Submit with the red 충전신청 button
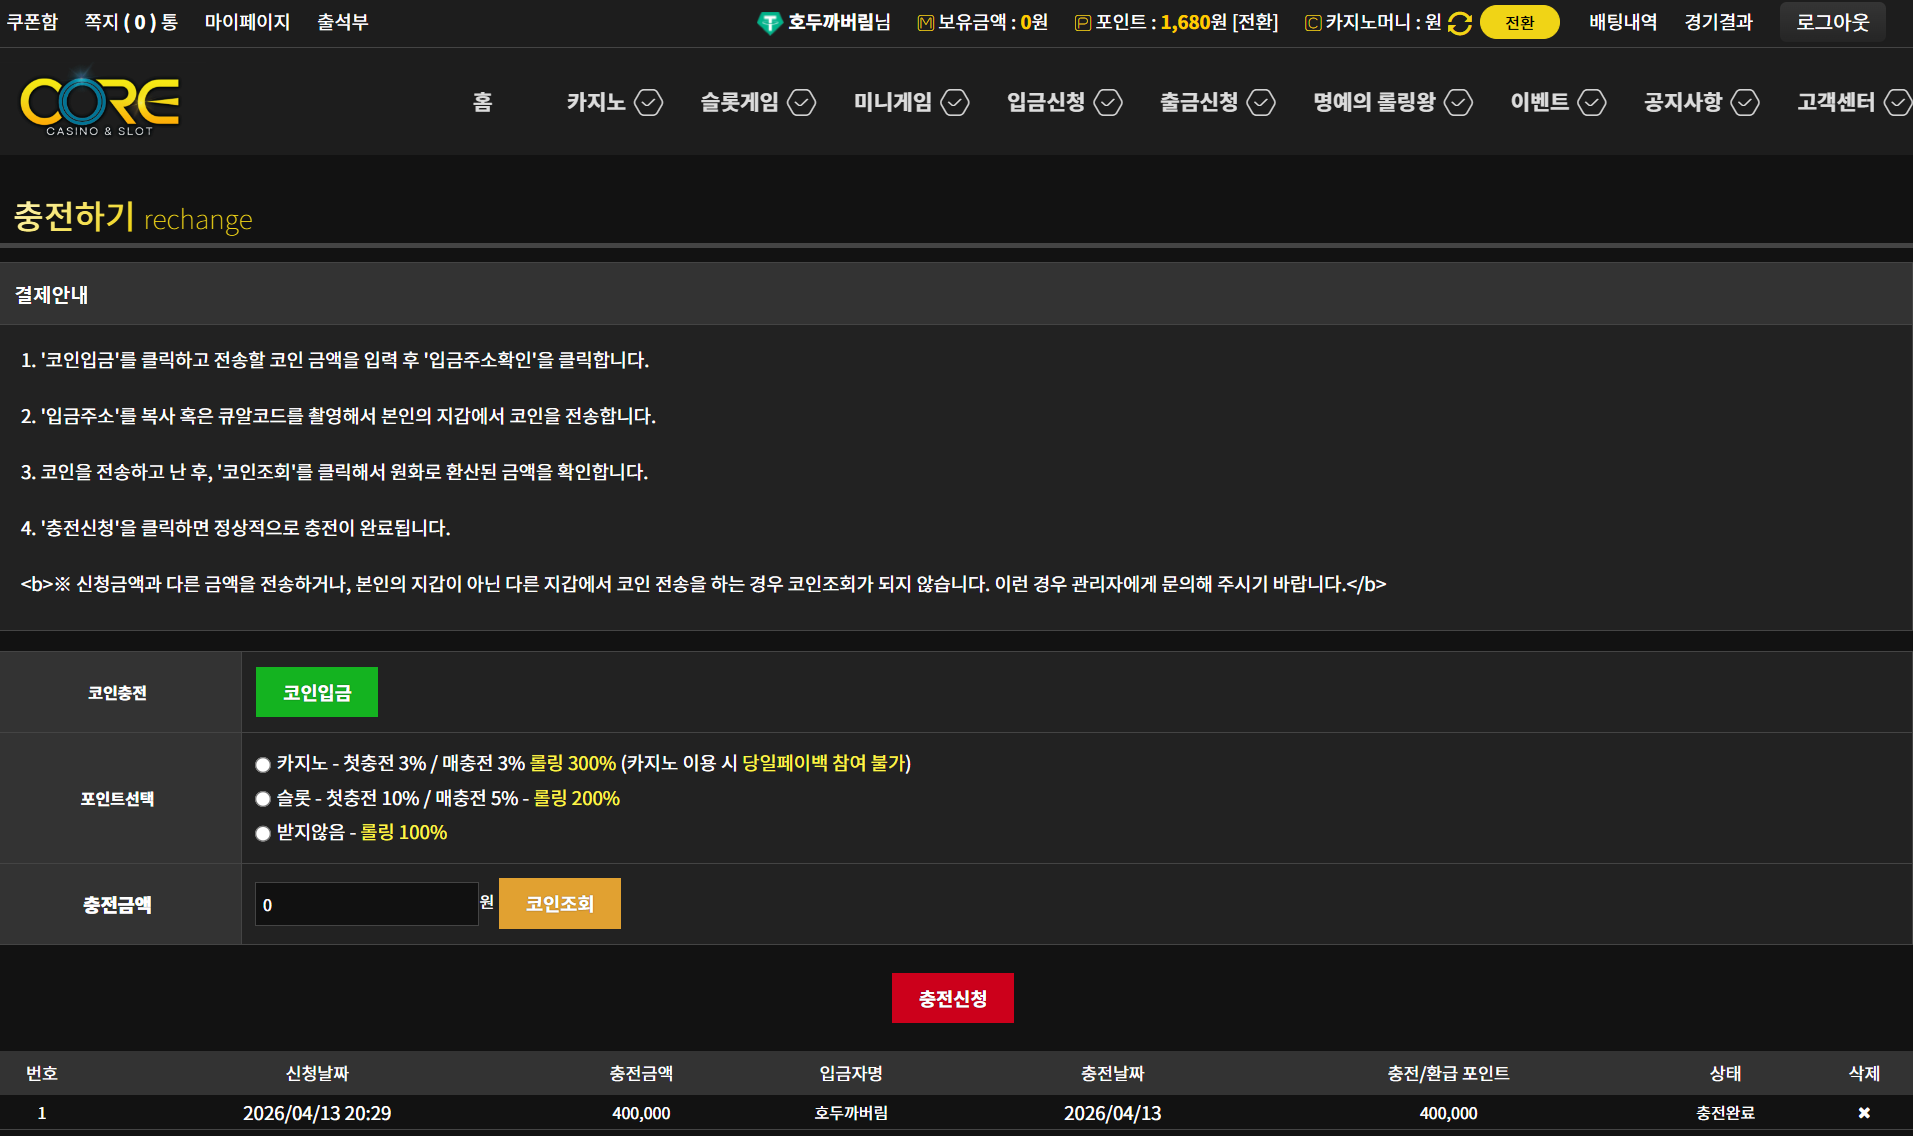The height and width of the screenshot is (1136, 1913). (x=952, y=998)
